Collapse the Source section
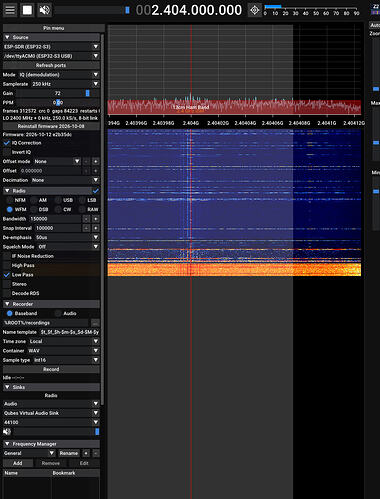Image resolution: width=380 pixels, height=499 pixels. click(51, 37)
